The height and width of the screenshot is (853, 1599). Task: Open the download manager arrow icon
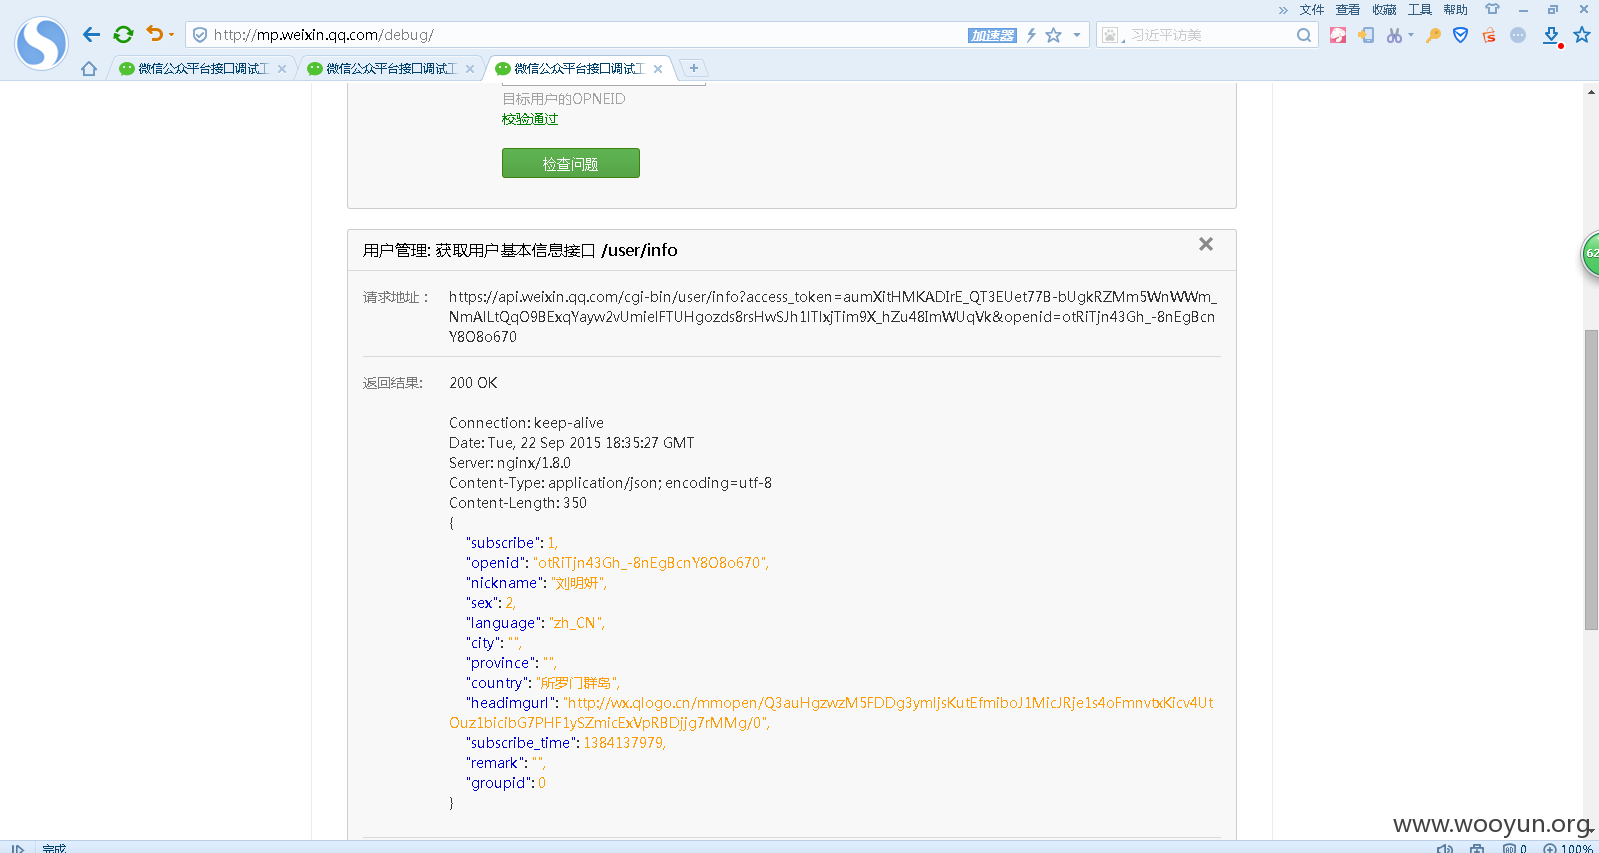pos(1551,36)
